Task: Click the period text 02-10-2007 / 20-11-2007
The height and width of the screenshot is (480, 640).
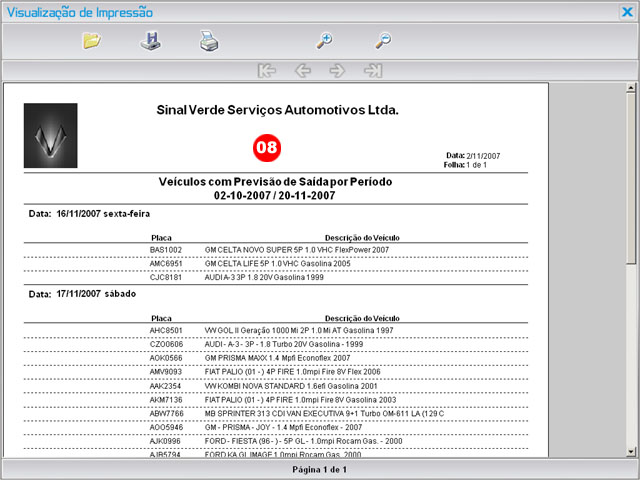Action: (275, 196)
